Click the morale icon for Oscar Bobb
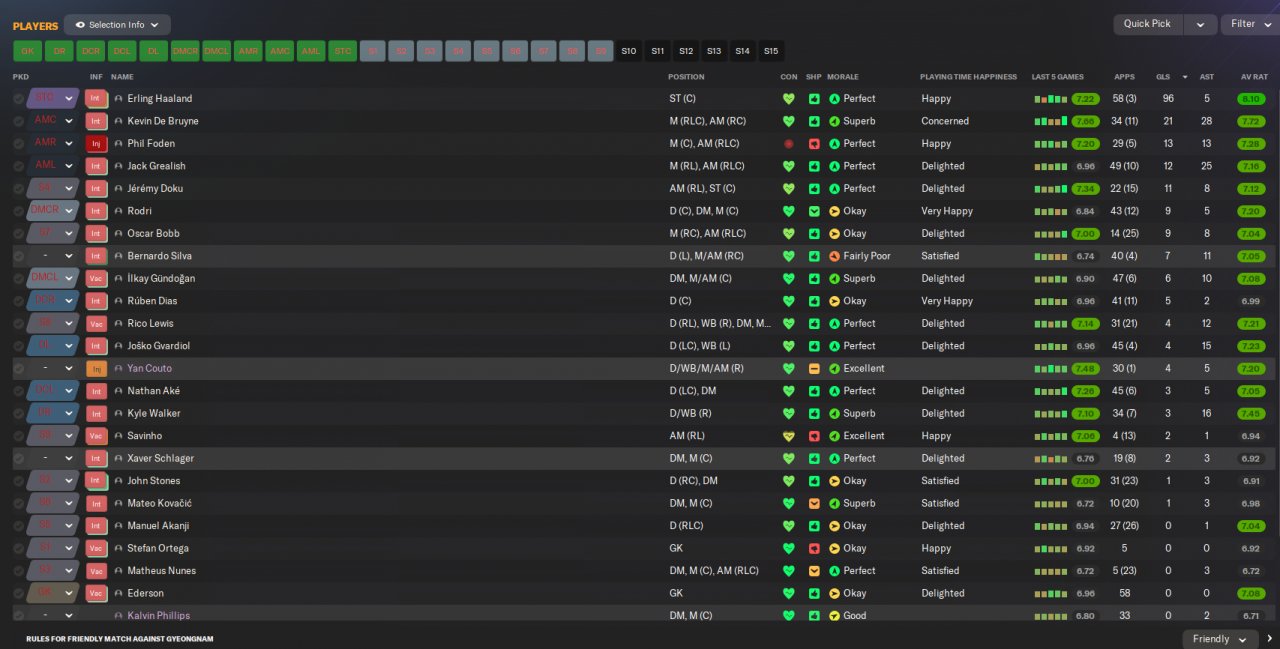The image size is (1280, 649). coord(835,234)
